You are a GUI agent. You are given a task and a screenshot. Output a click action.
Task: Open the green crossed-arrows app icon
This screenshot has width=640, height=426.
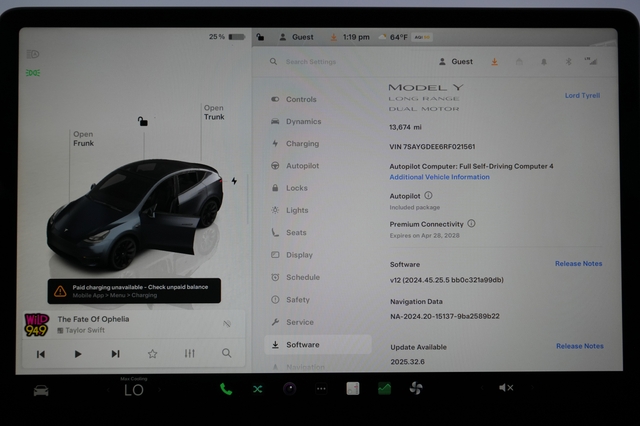[x=258, y=389]
